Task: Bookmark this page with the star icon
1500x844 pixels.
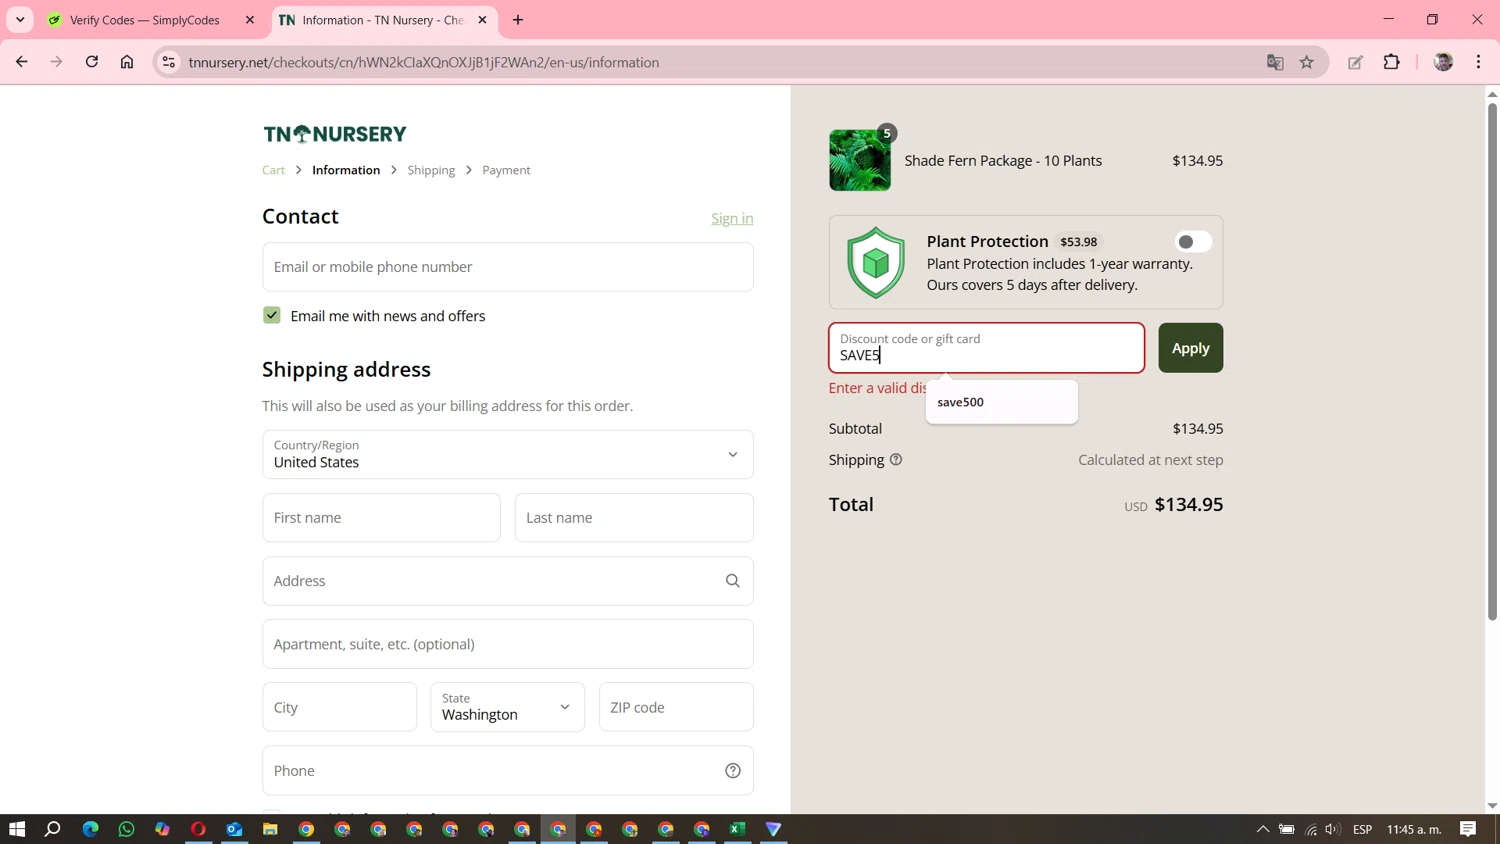Action: [1307, 62]
